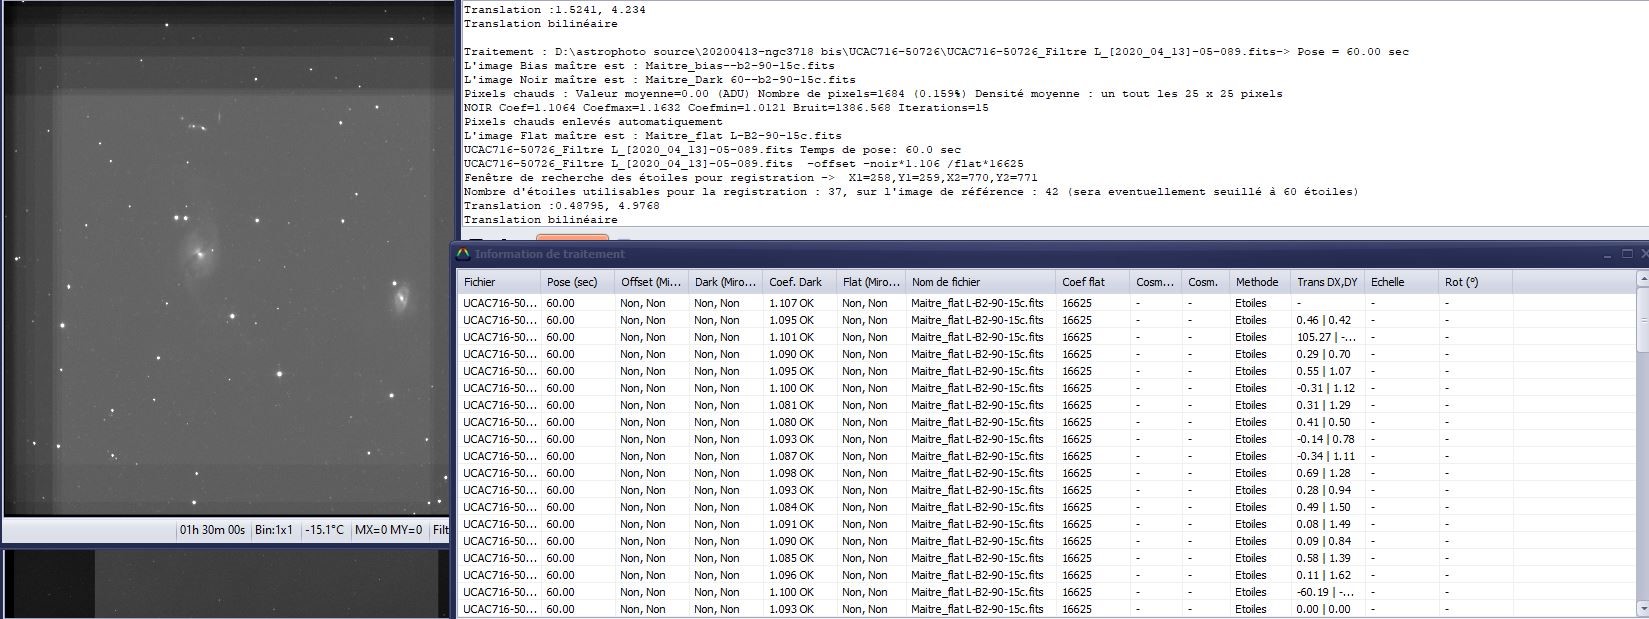
Task: Maximize the Information de traitement window
Action: click(1627, 254)
